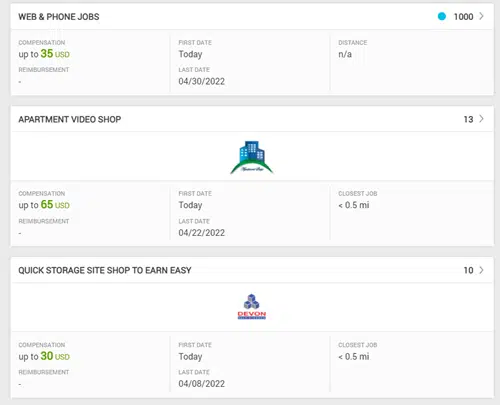Open the Apartment Video Shop heading
The image size is (500, 405).
pos(70,119)
